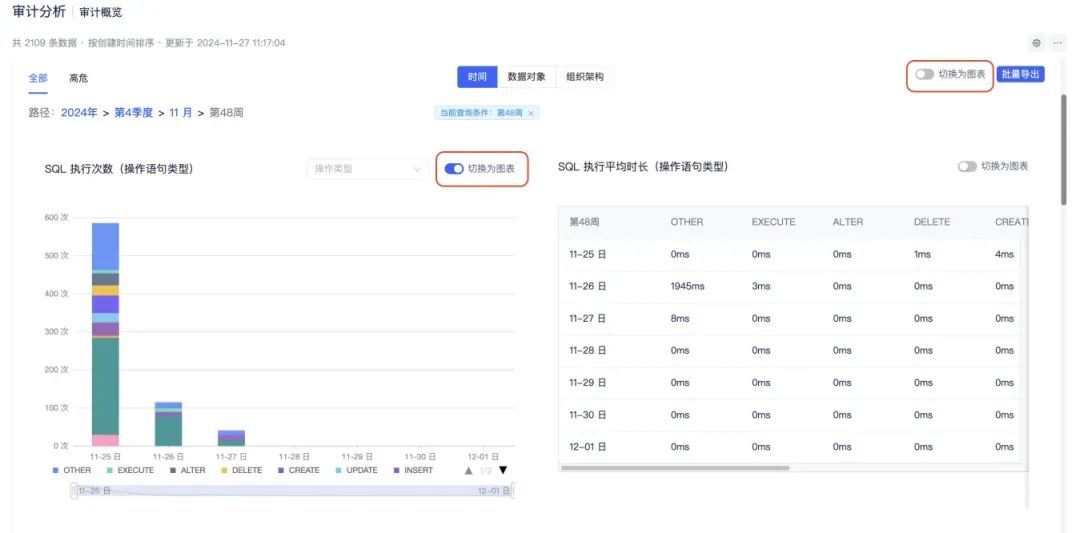1080x533 pixels.
Task: Remove the 第48周 query condition tag
Action: pos(530,113)
